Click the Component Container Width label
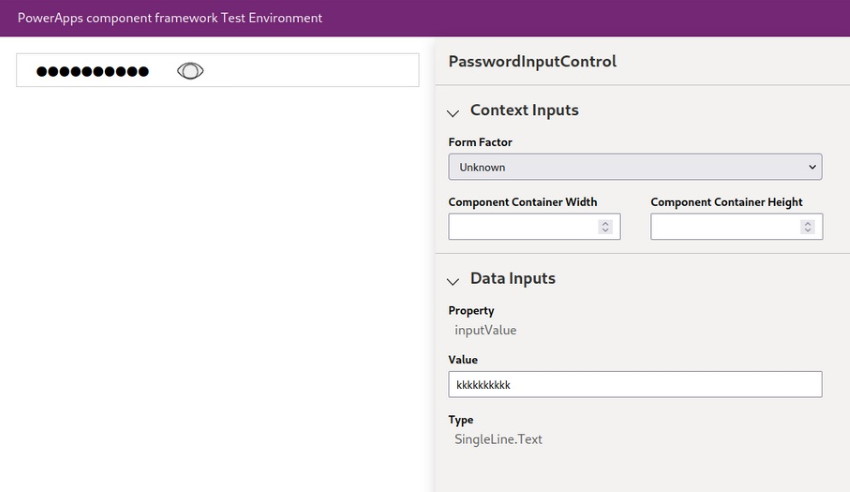 (523, 202)
